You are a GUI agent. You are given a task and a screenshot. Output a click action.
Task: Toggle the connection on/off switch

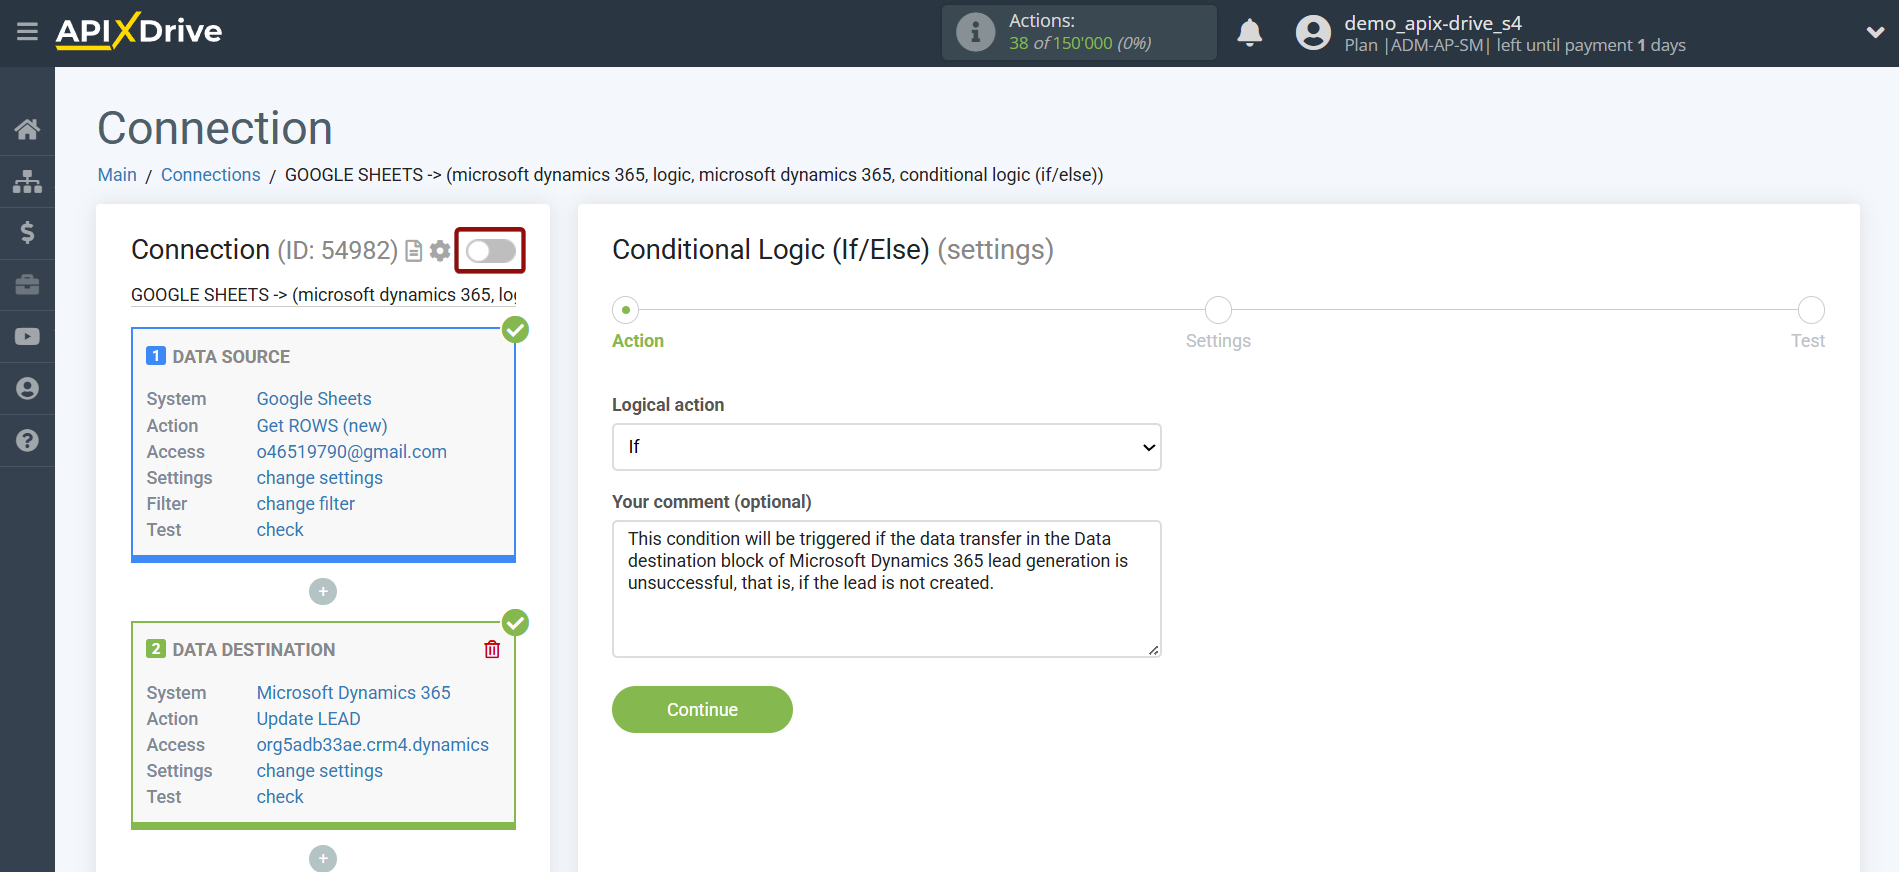point(490,251)
